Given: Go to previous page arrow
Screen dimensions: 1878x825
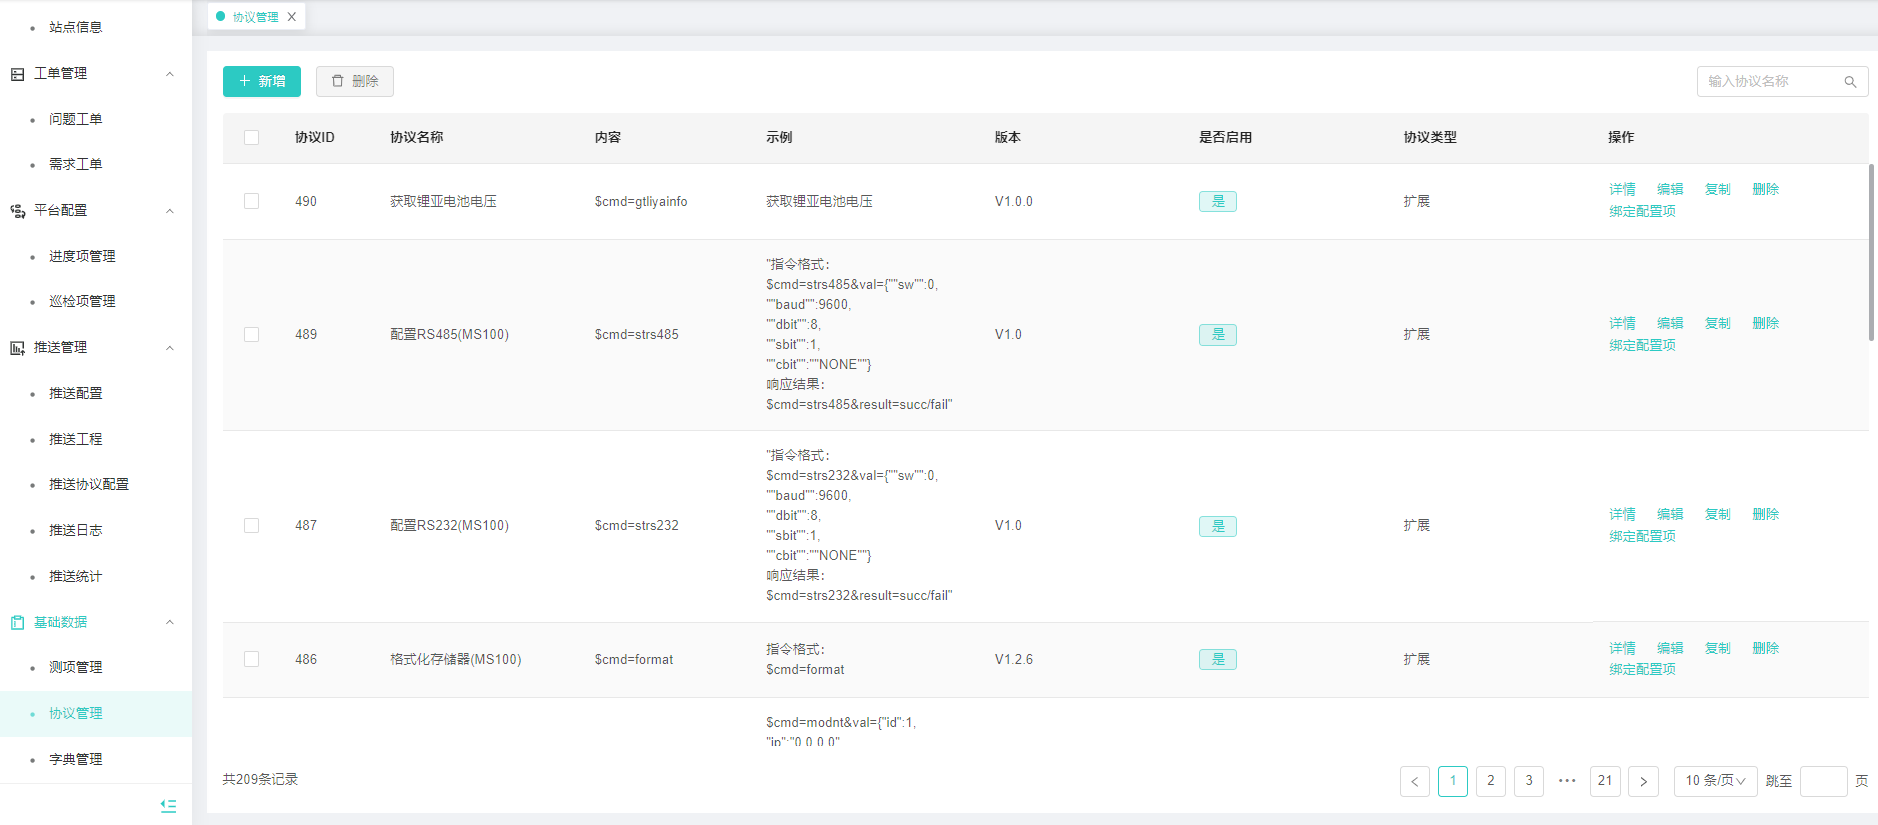Looking at the screenshot, I should pyautogui.click(x=1414, y=781).
